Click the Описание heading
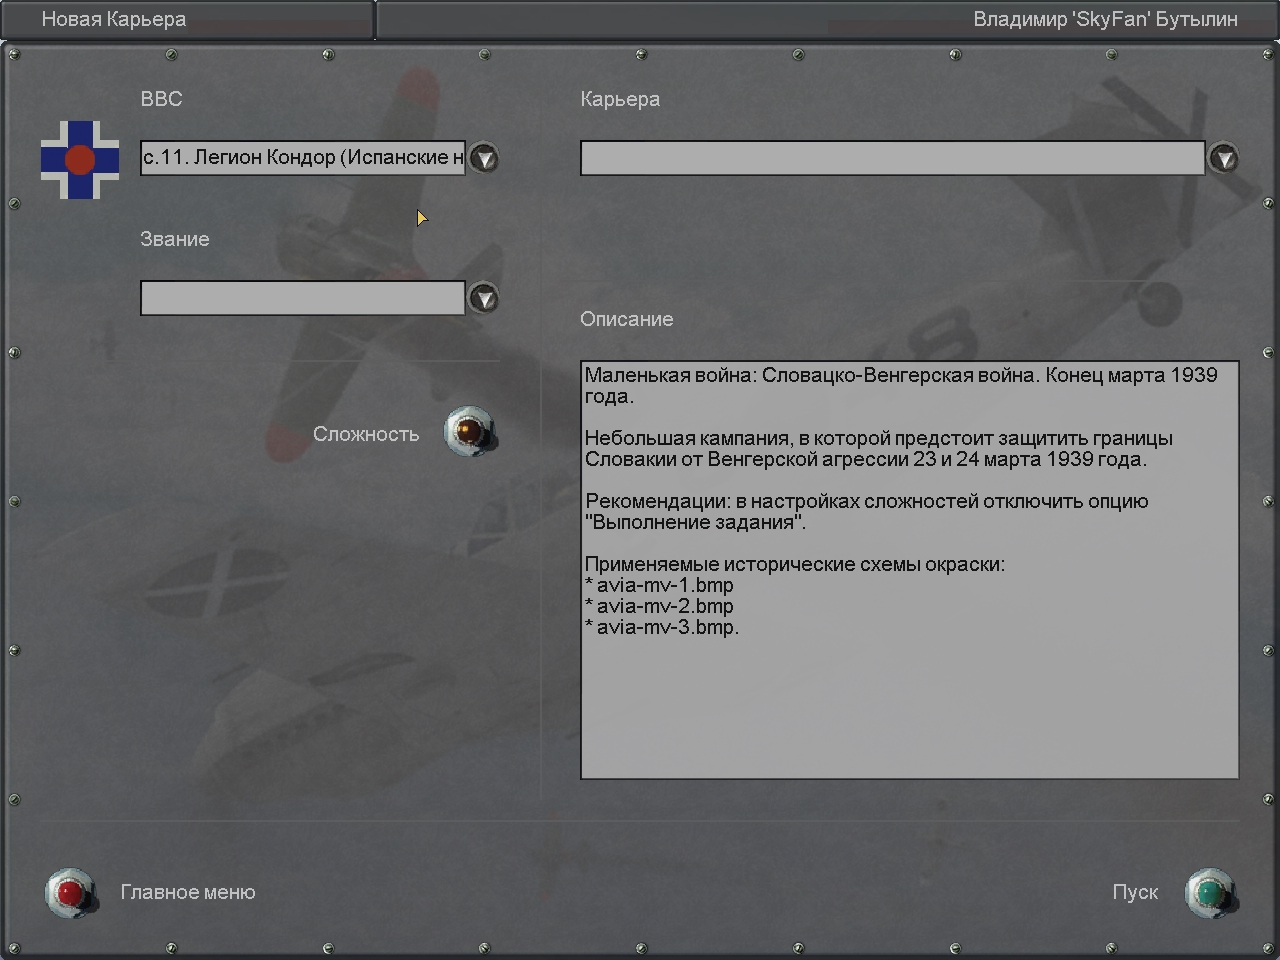The height and width of the screenshot is (960, 1280). (627, 319)
